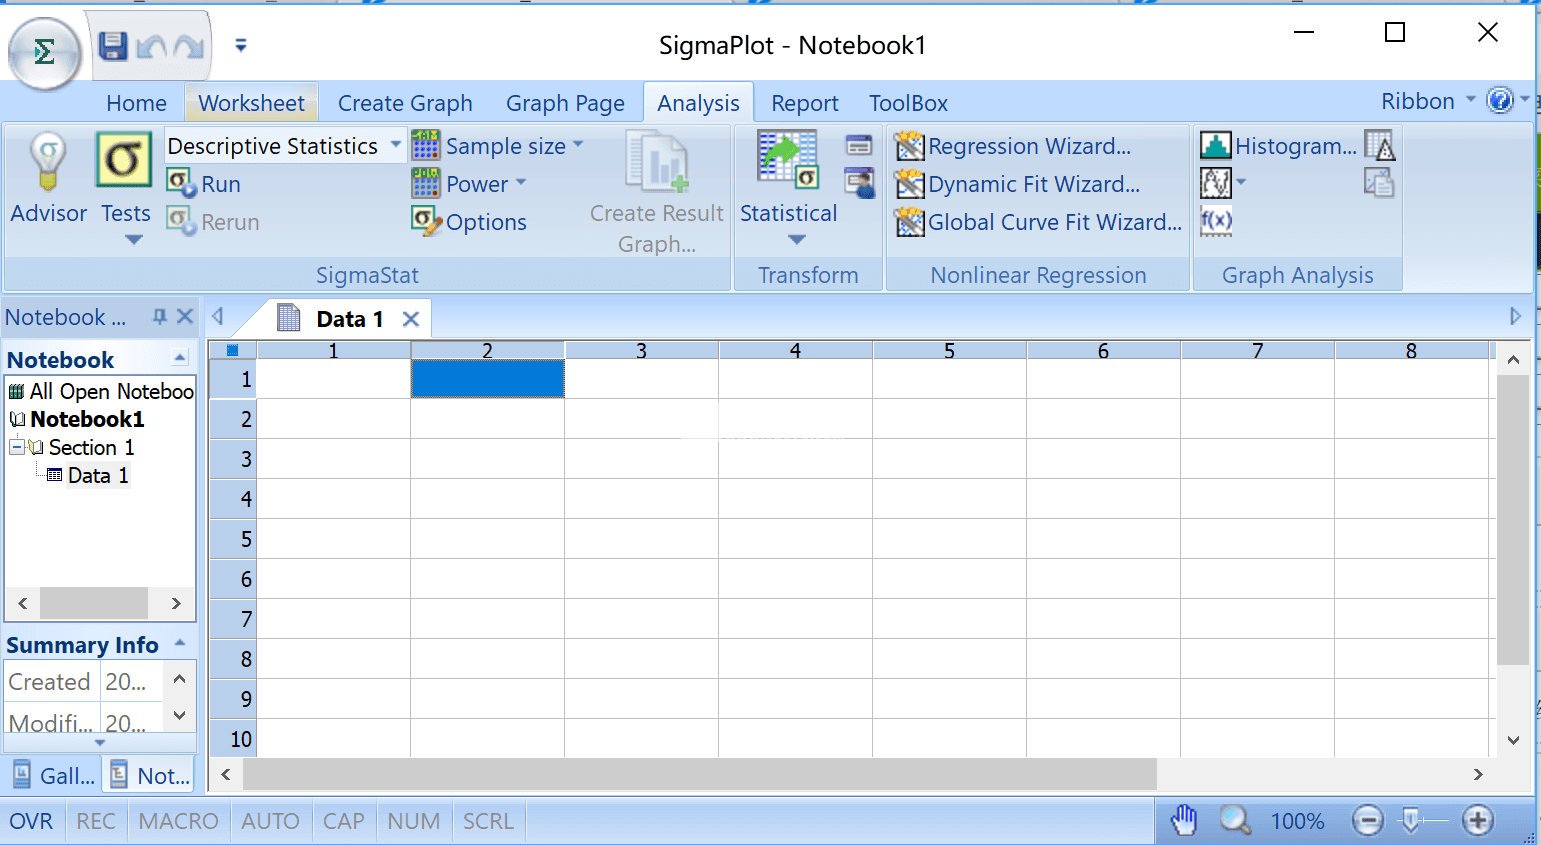
Task: Toggle the AUTO indicator in status bar
Action: [x=270, y=821]
